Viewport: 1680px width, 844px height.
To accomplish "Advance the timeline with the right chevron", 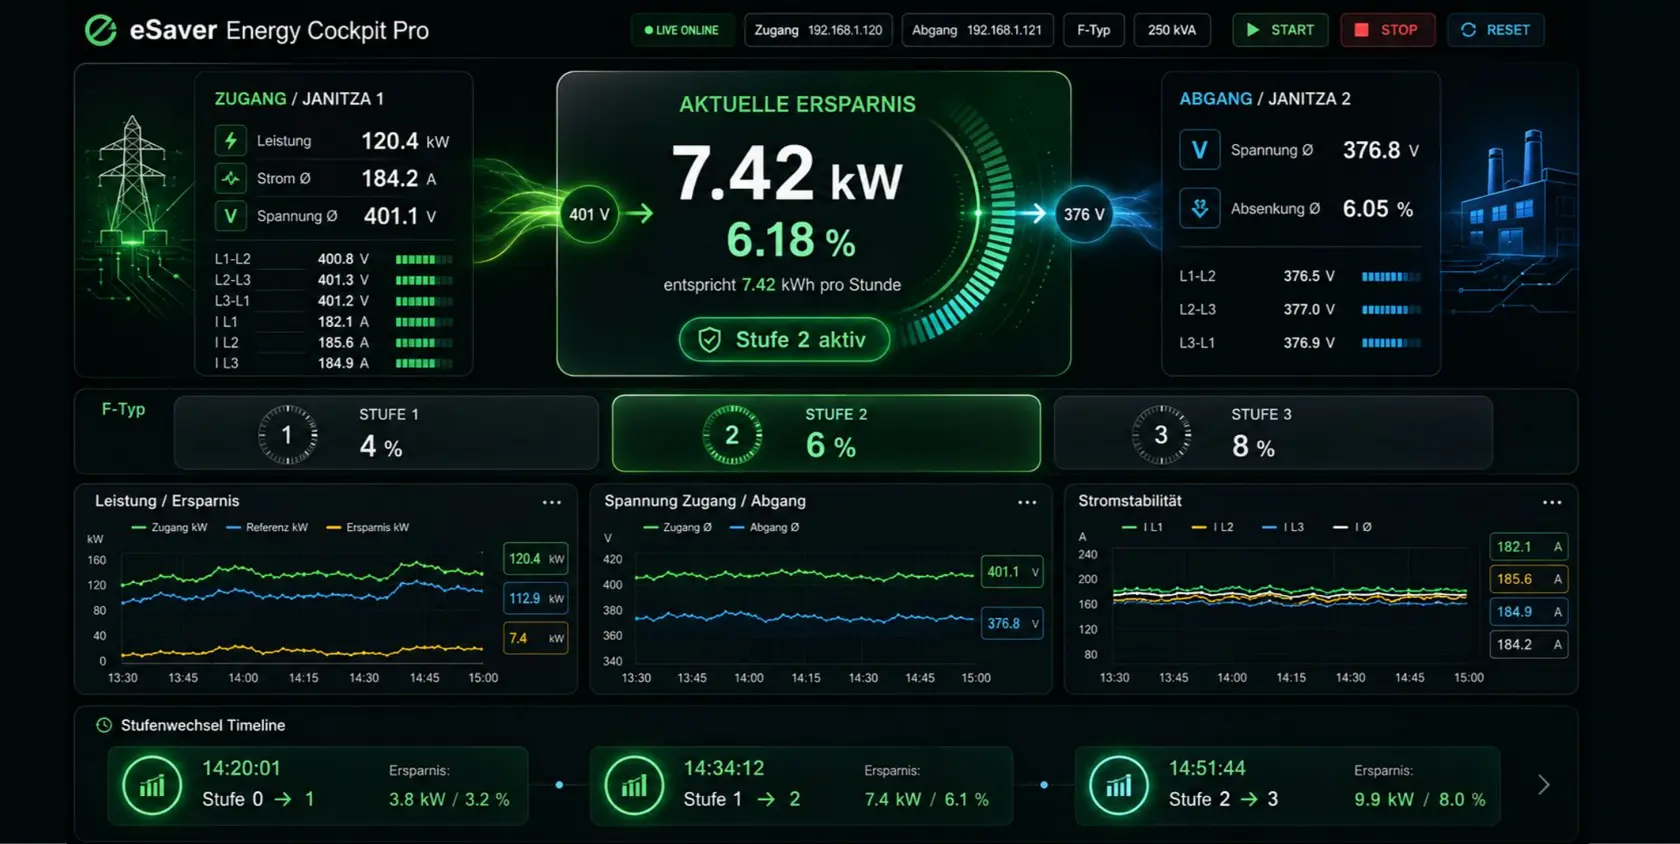I will pyautogui.click(x=1544, y=785).
